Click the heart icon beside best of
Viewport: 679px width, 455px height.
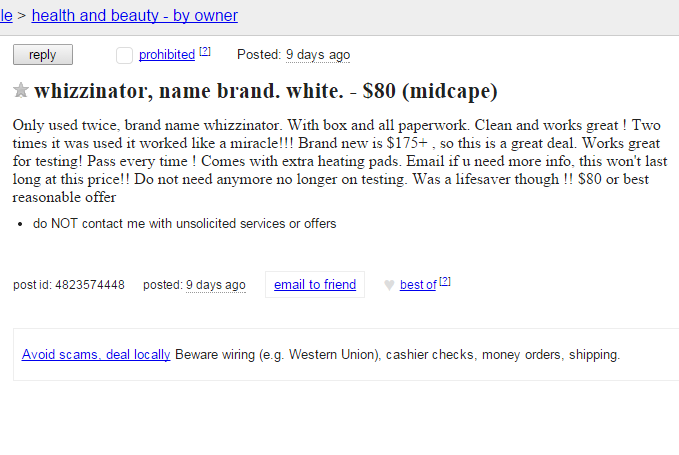coord(389,285)
